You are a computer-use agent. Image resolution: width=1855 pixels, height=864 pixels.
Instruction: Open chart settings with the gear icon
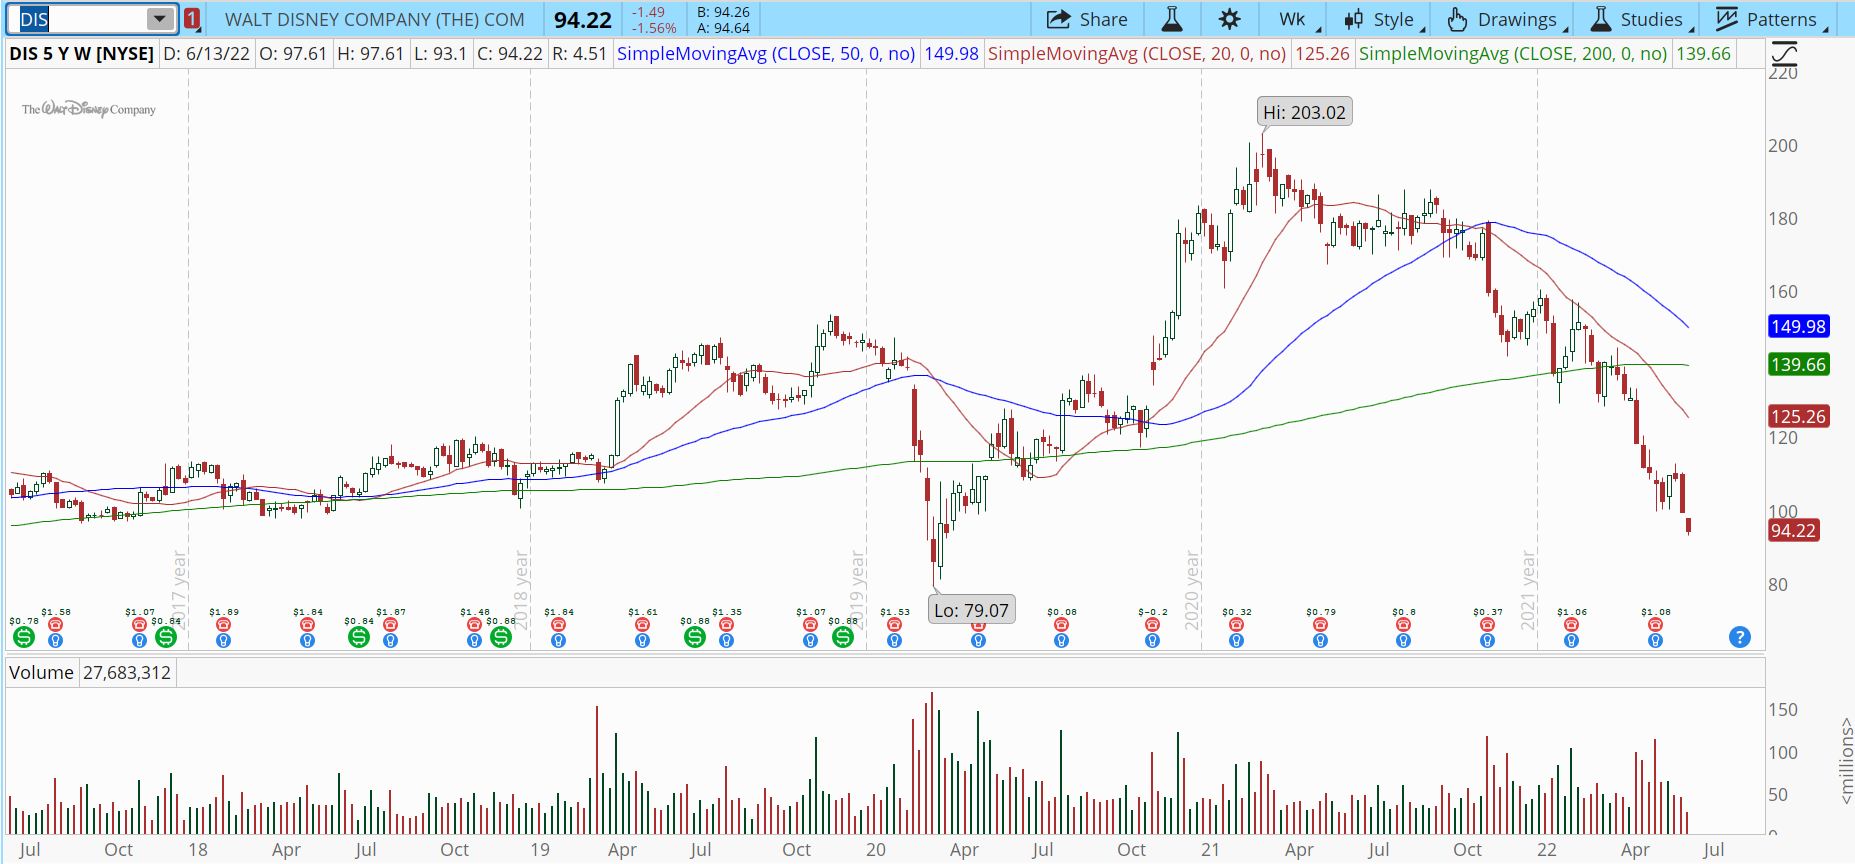coord(1229,19)
